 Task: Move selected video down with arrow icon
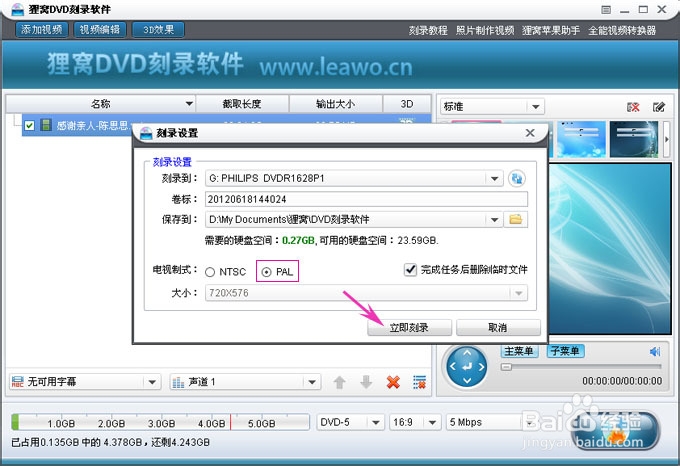tap(366, 382)
